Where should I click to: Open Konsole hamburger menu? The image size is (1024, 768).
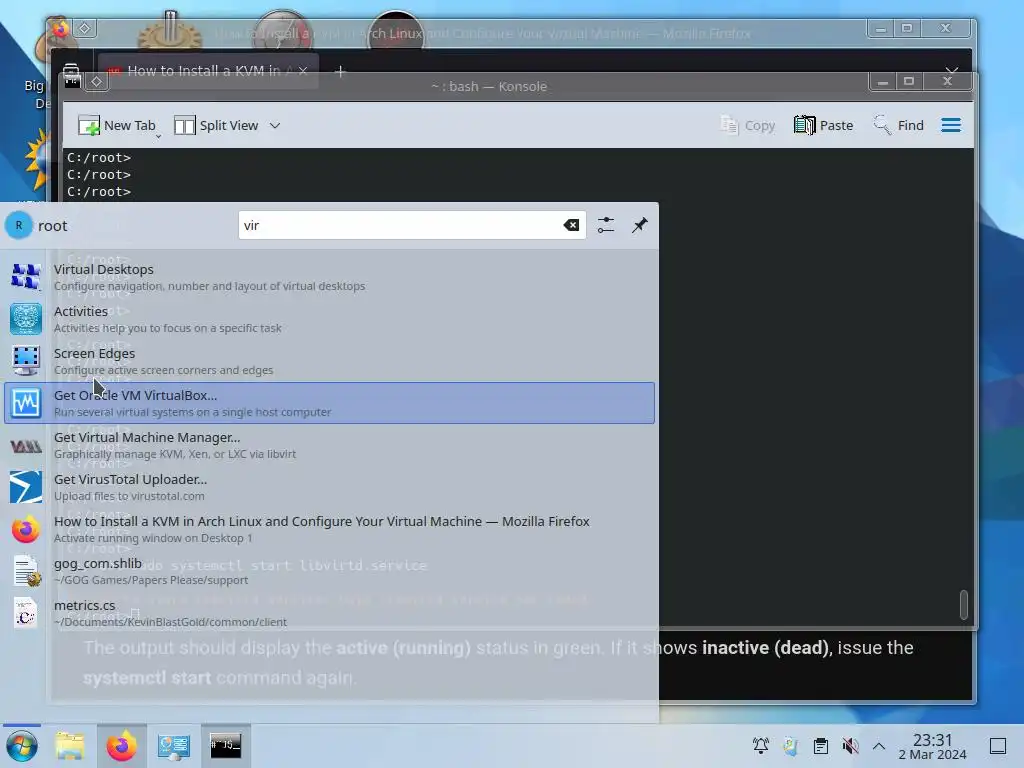point(951,125)
